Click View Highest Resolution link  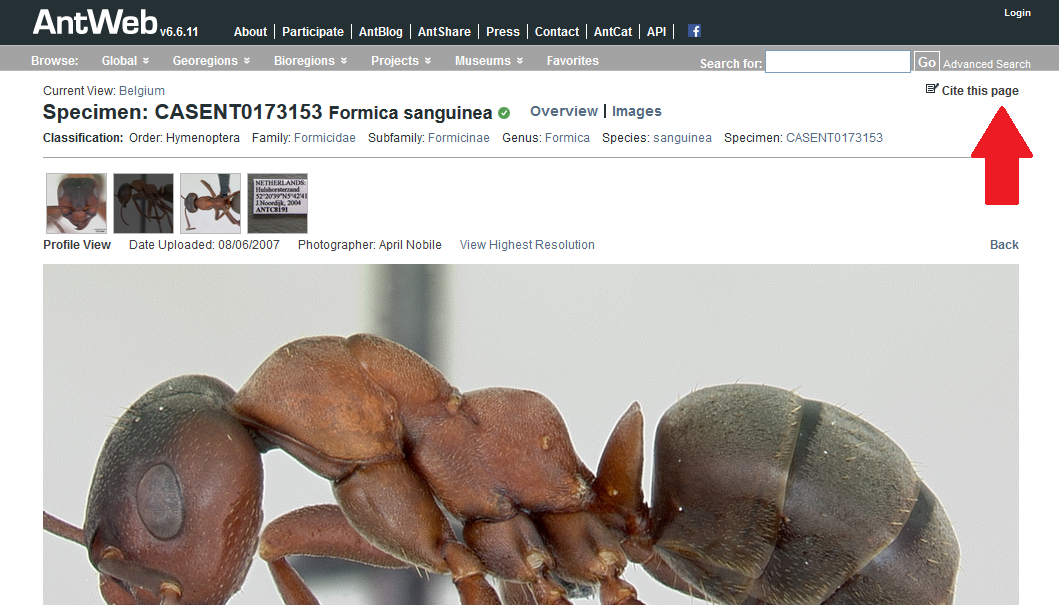pyautogui.click(x=527, y=245)
